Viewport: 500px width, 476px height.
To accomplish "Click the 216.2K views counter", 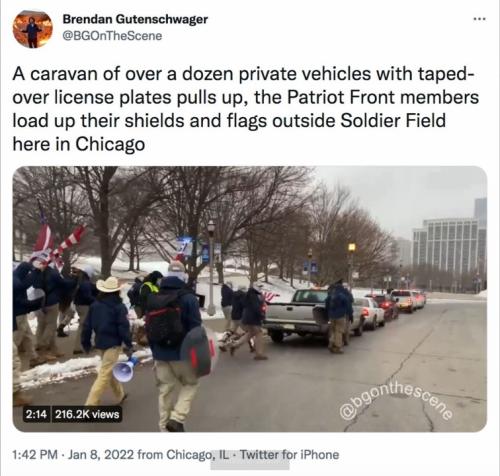I will click(87, 414).
